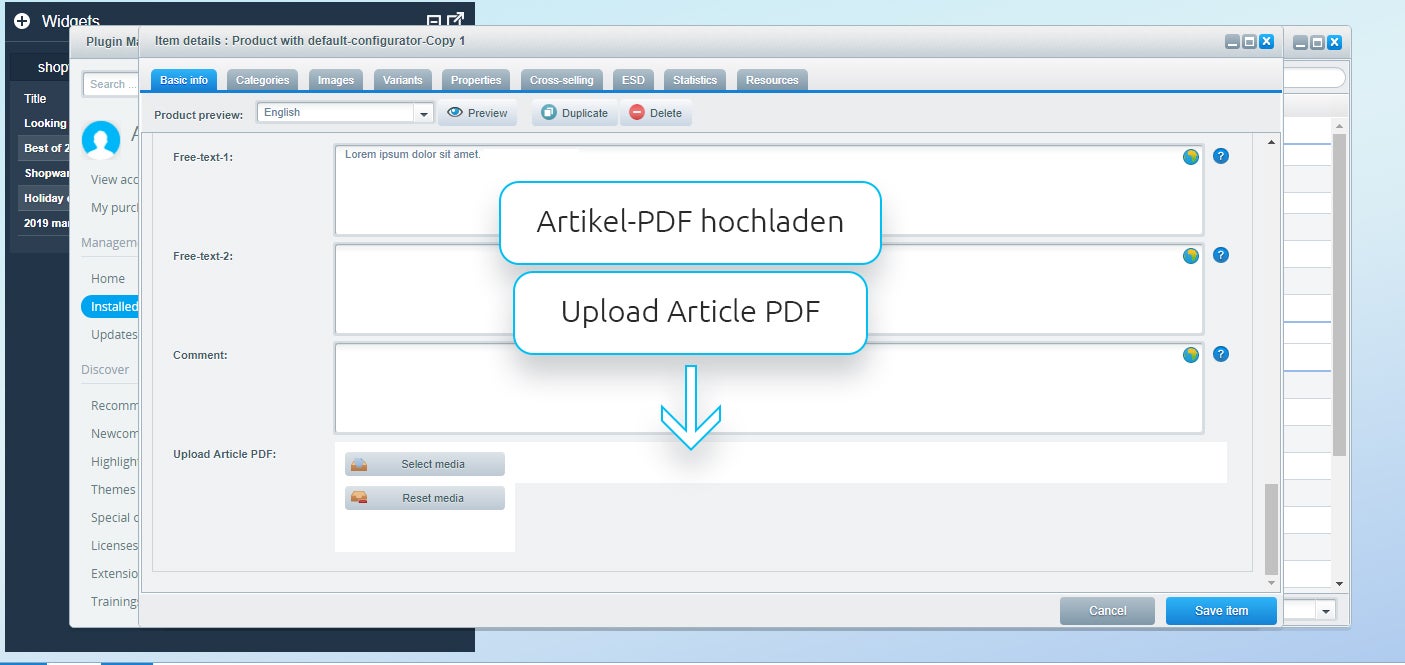Select the Basic info tab
Image resolution: width=1405 pixels, height=665 pixels.
tap(184, 80)
